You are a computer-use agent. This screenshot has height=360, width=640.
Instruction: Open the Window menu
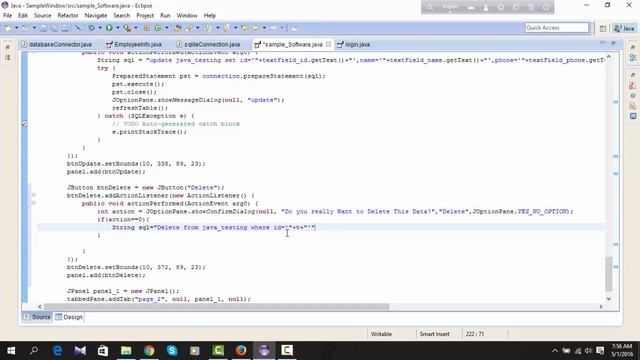[187, 16]
